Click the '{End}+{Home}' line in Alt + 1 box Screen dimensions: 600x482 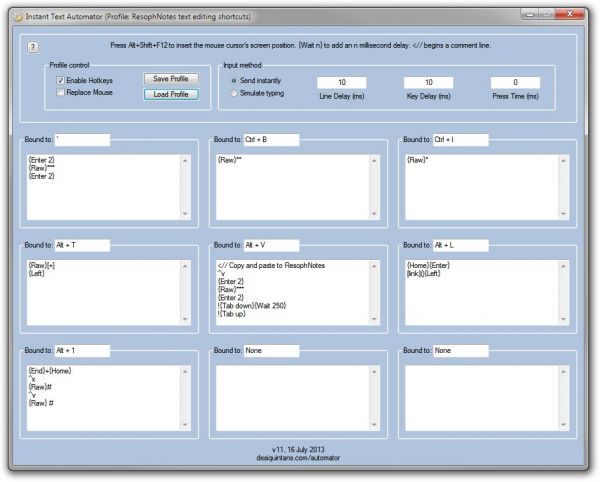[50, 371]
